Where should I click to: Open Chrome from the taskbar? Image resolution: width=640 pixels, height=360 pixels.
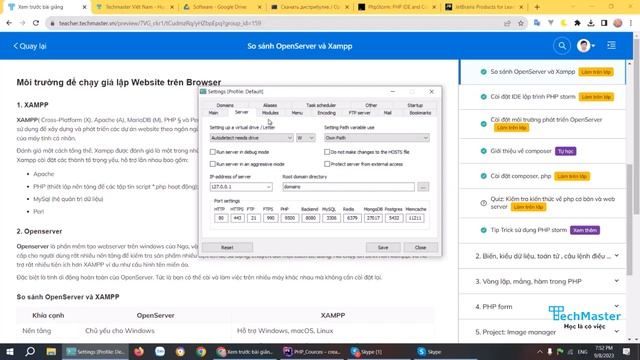point(201,351)
